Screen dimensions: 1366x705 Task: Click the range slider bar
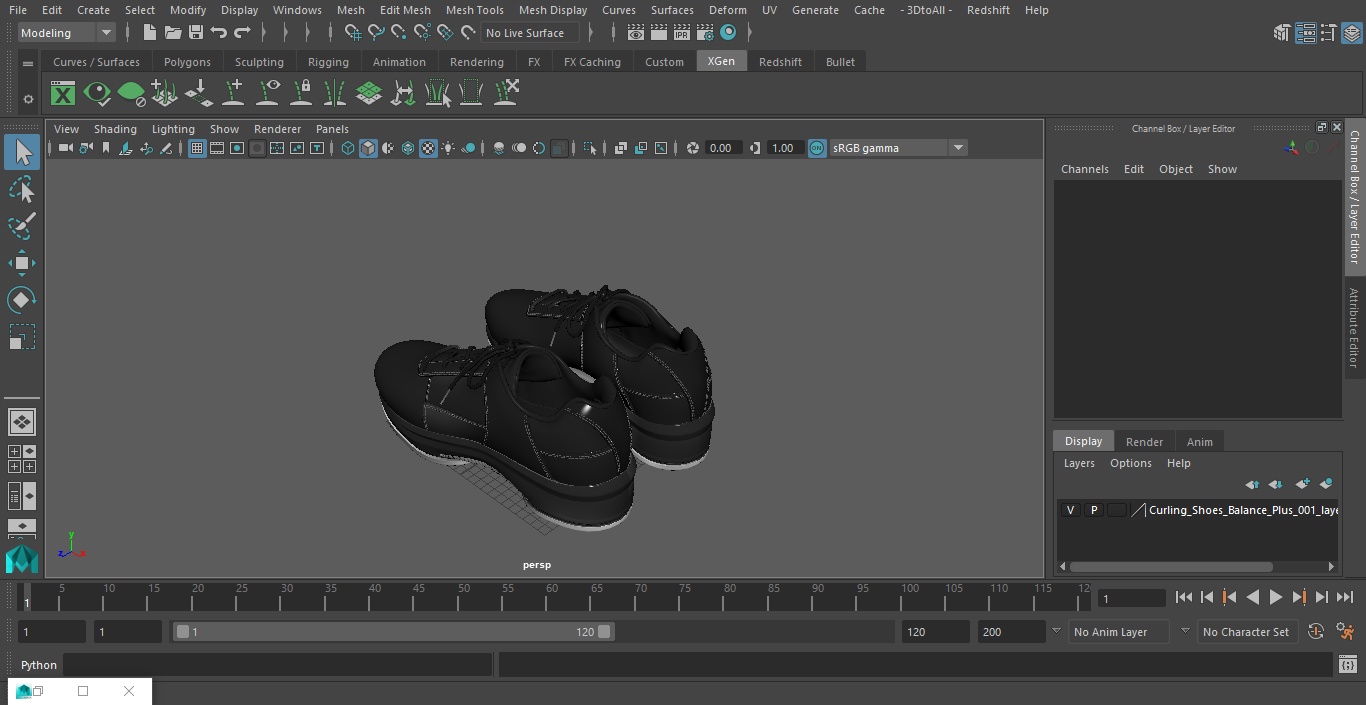394,632
